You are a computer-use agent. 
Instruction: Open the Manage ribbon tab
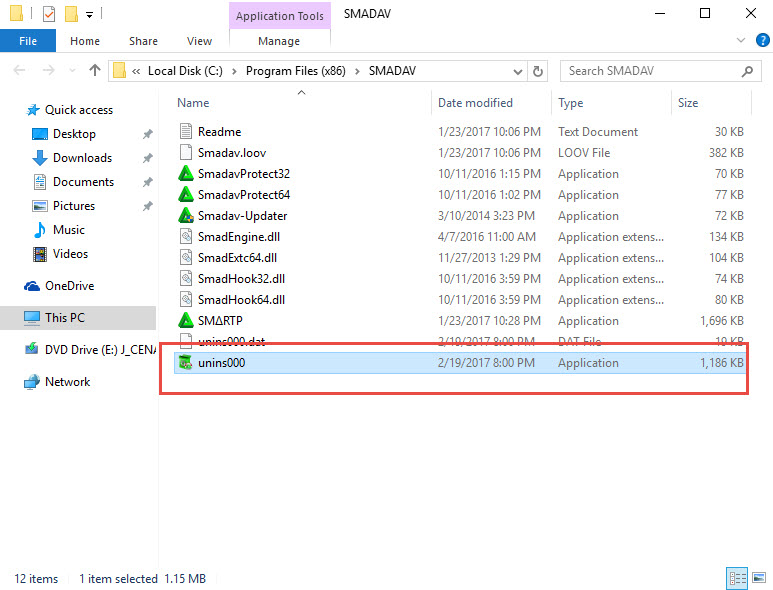click(x=279, y=41)
